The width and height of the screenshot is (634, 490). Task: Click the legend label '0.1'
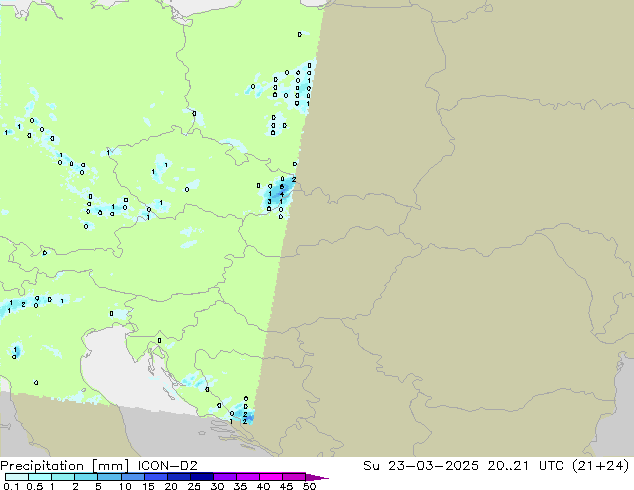[x=12, y=486]
